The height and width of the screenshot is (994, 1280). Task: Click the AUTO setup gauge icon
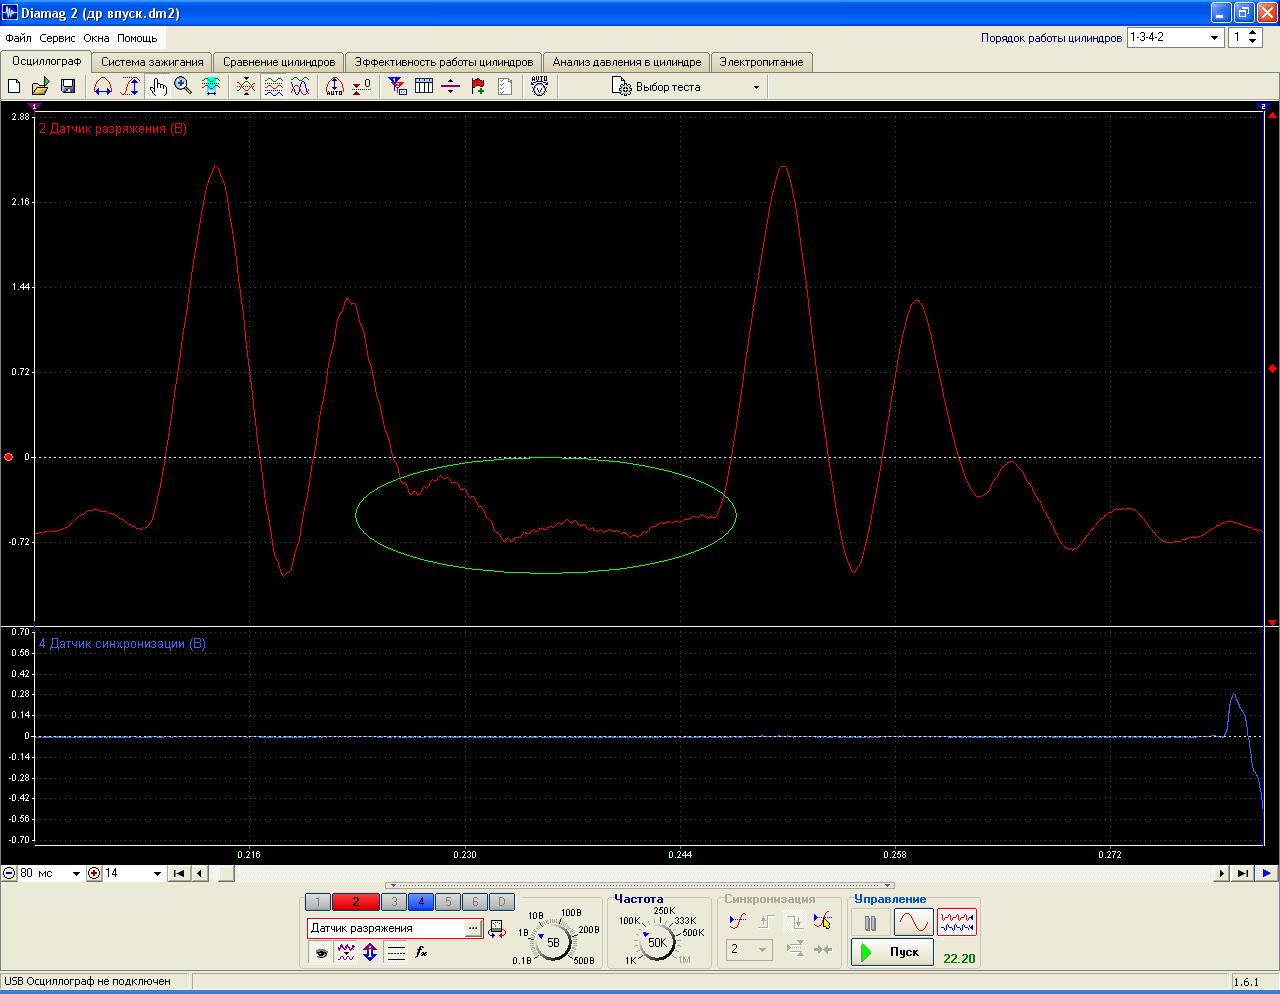tap(540, 87)
